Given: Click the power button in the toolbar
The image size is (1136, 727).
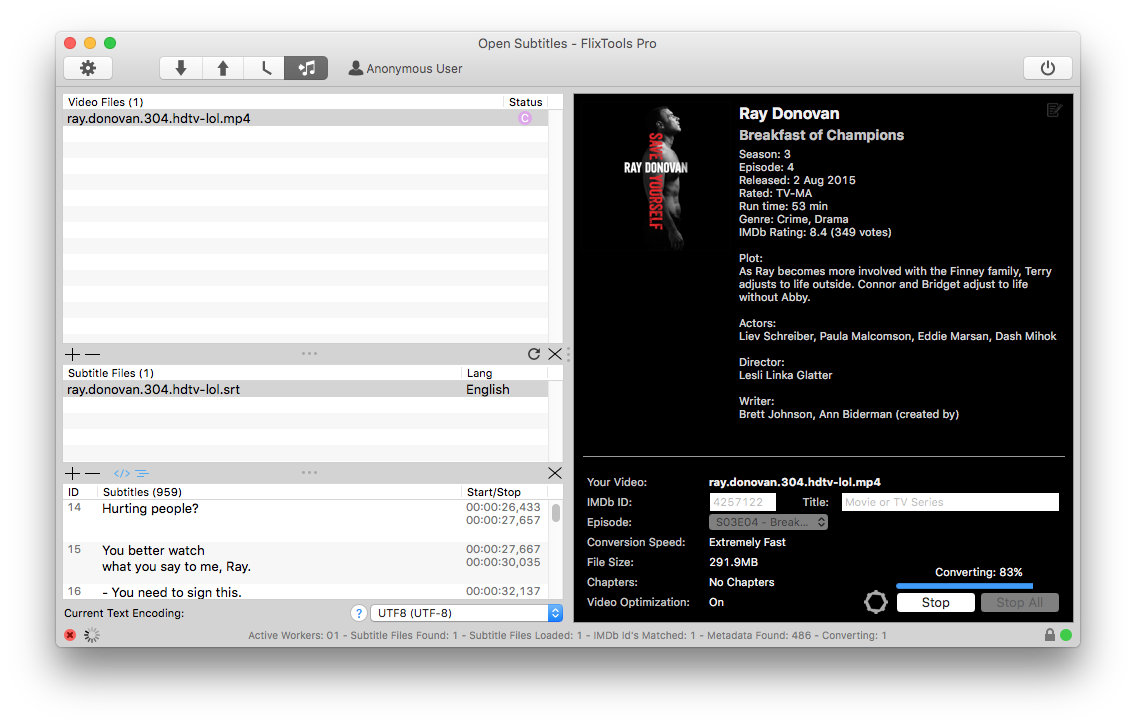Looking at the screenshot, I should pos(1048,68).
